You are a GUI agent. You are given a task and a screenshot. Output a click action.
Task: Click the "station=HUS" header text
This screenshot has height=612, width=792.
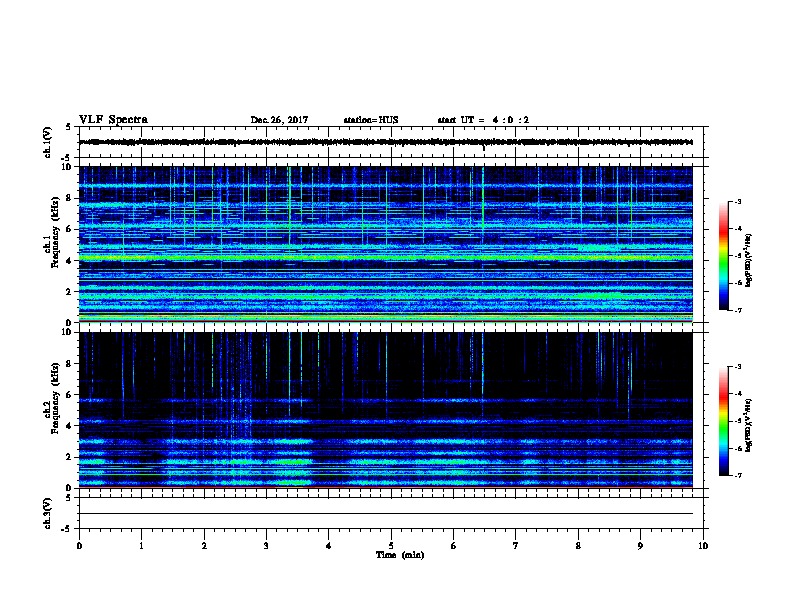tap(371, 120)
